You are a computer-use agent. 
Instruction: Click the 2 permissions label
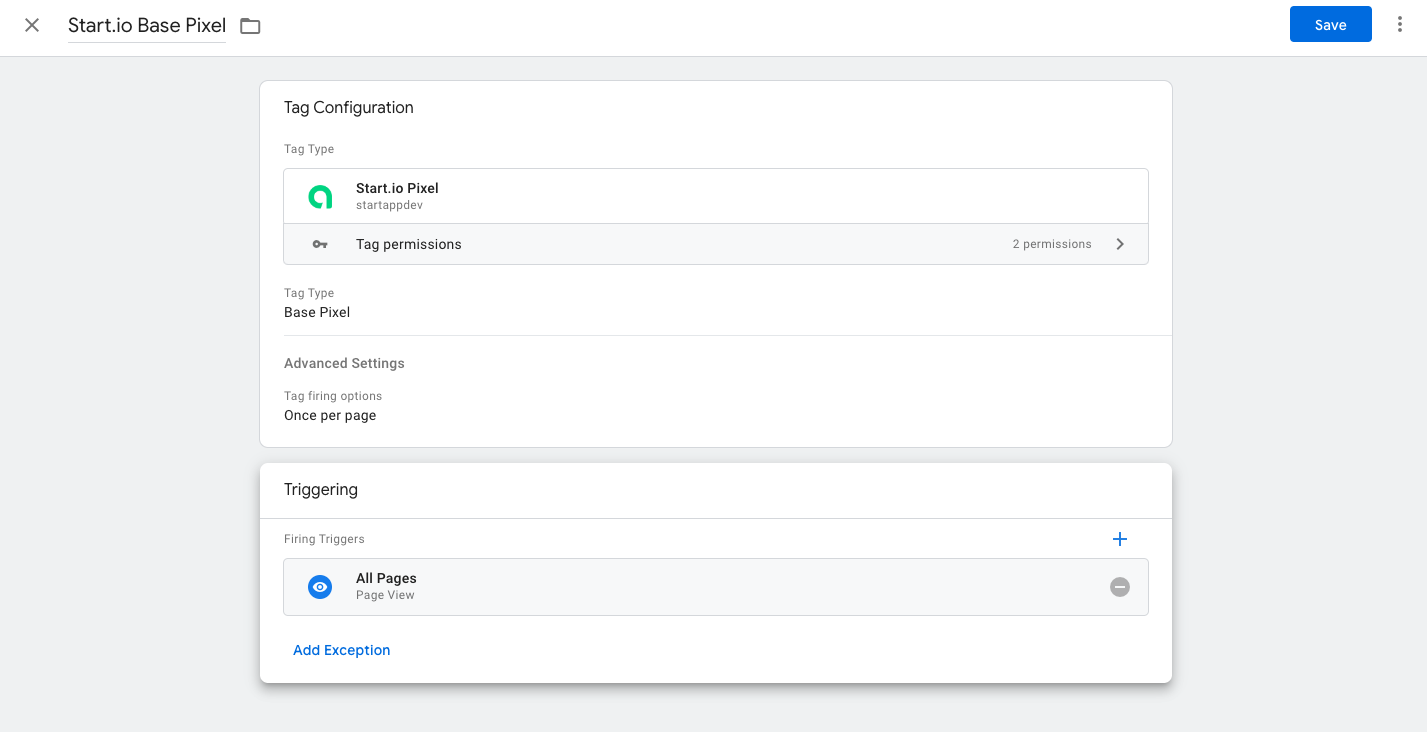(x=1052, y=244)
